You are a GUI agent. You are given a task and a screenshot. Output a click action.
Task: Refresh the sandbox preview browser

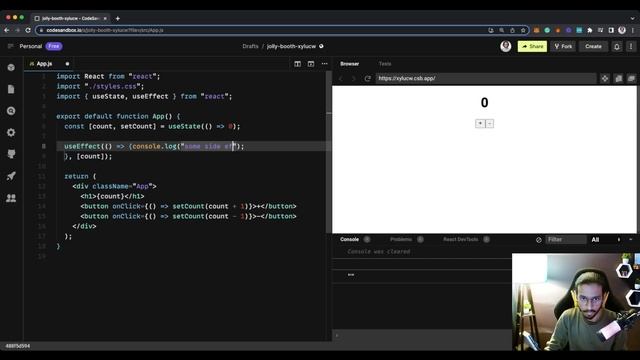click(368, 78)
